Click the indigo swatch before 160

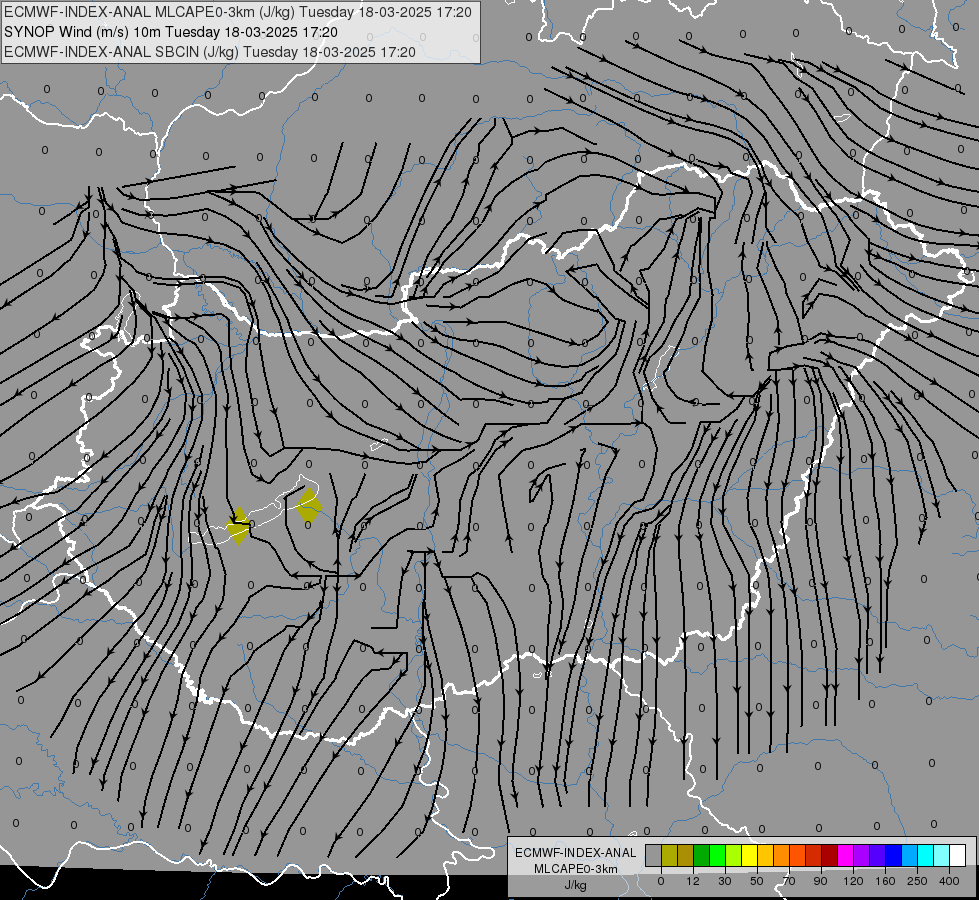pyautogui.click(x=878, y=856)
